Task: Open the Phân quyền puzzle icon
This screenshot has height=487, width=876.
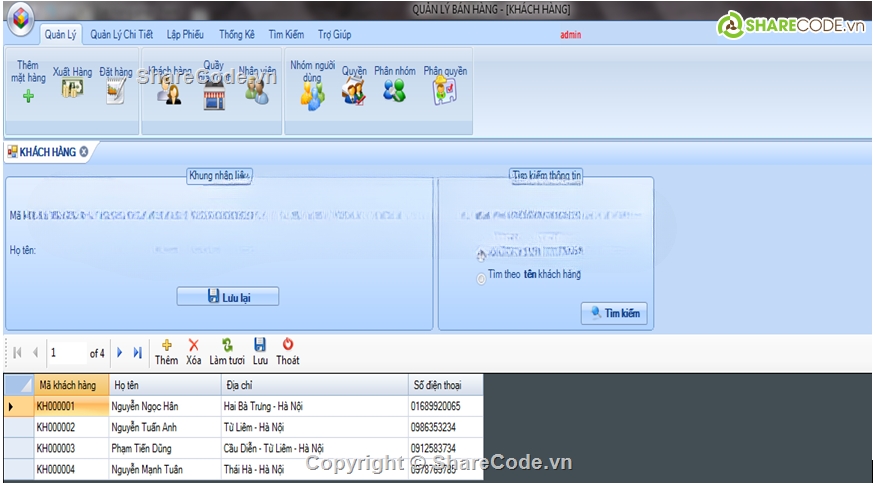Action: [x=445, y=90]
